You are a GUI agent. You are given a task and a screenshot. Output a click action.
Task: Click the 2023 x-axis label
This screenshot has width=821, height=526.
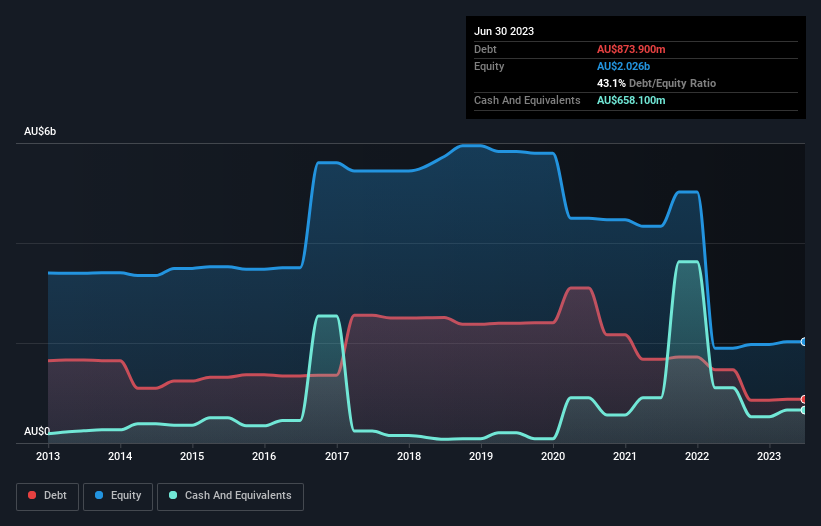coord(769,456)
